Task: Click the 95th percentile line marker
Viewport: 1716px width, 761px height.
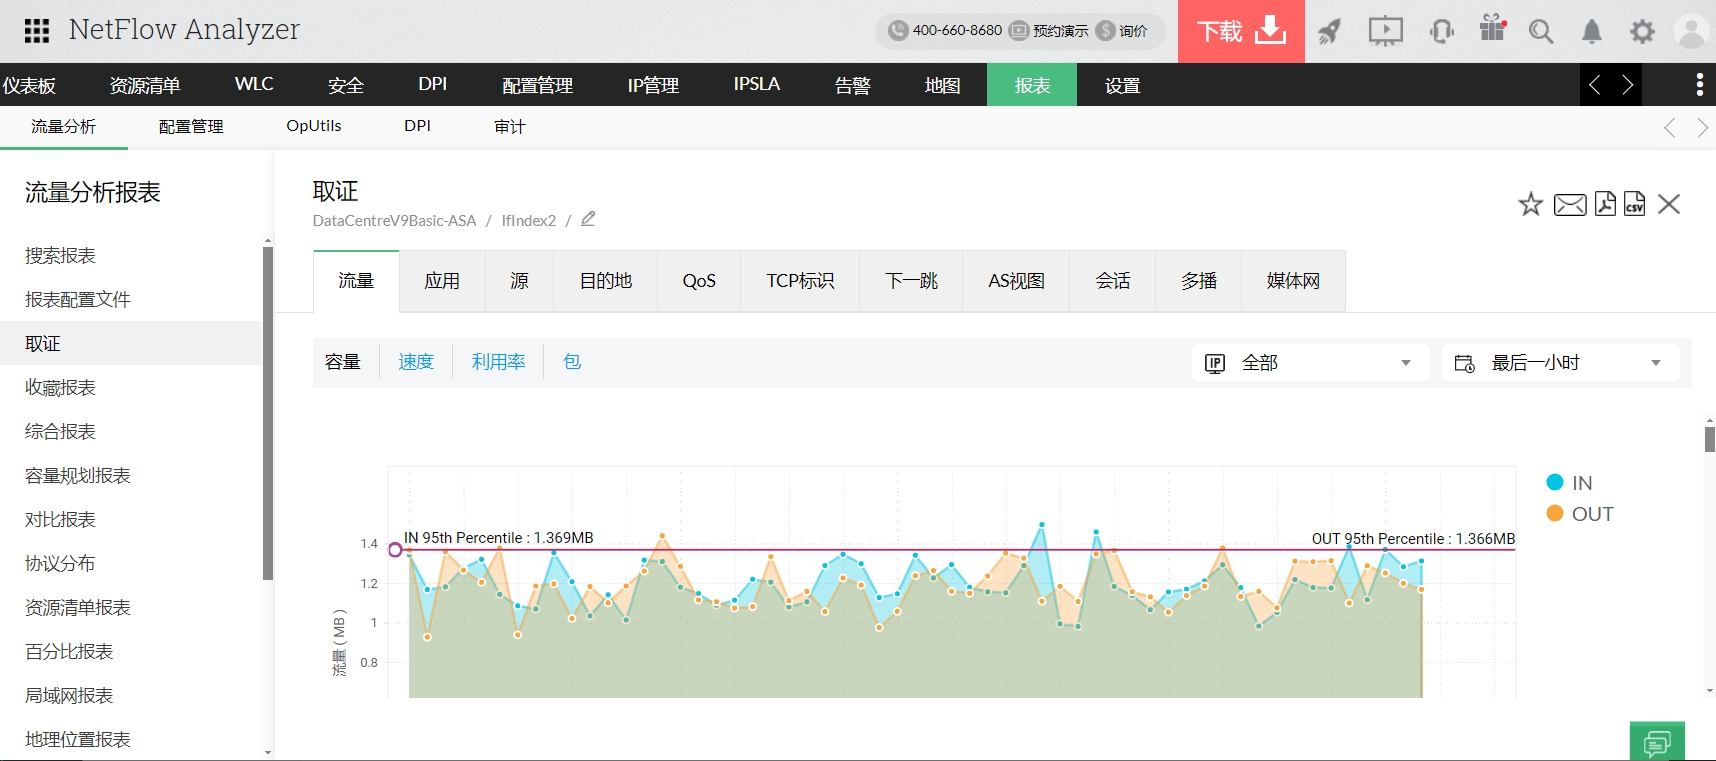Action: pos(396,549)
